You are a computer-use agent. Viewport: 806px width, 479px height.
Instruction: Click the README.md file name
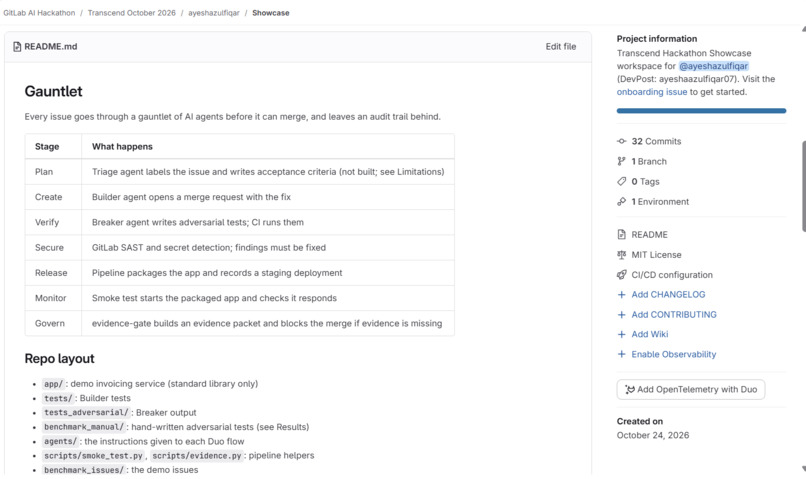(x=51, y=47)
